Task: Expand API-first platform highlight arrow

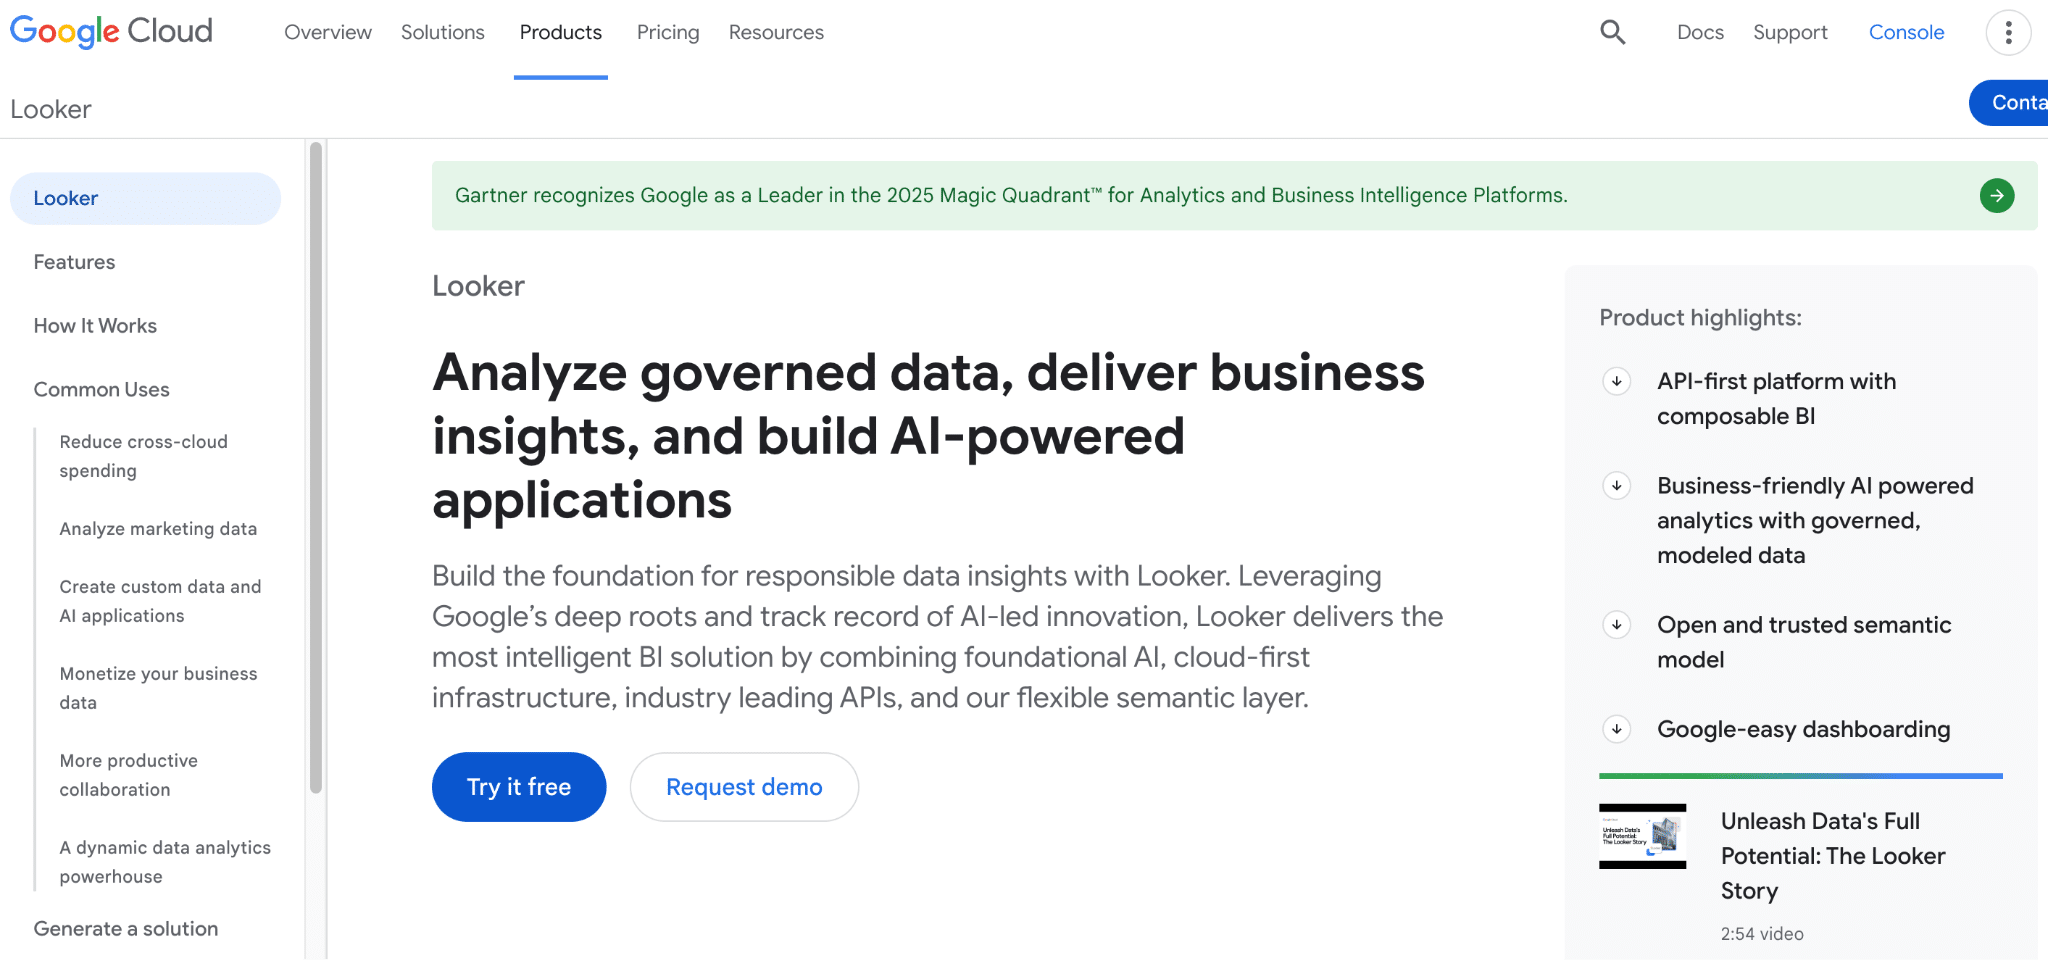Action: pyautogui.click(x=1616, y=381)
